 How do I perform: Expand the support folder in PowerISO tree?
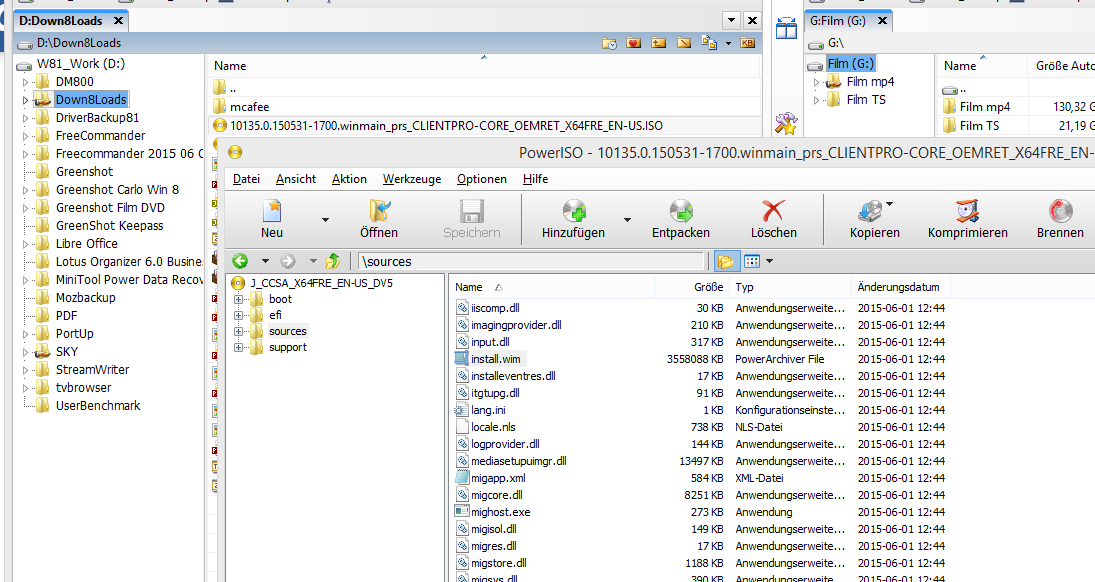click(239, 347)
